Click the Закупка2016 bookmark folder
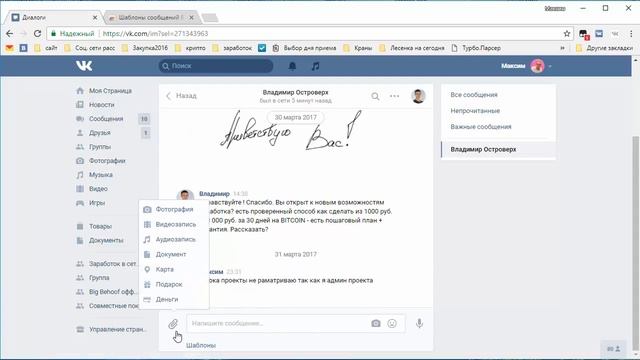The image size is (640, 360). pos(145,48)
